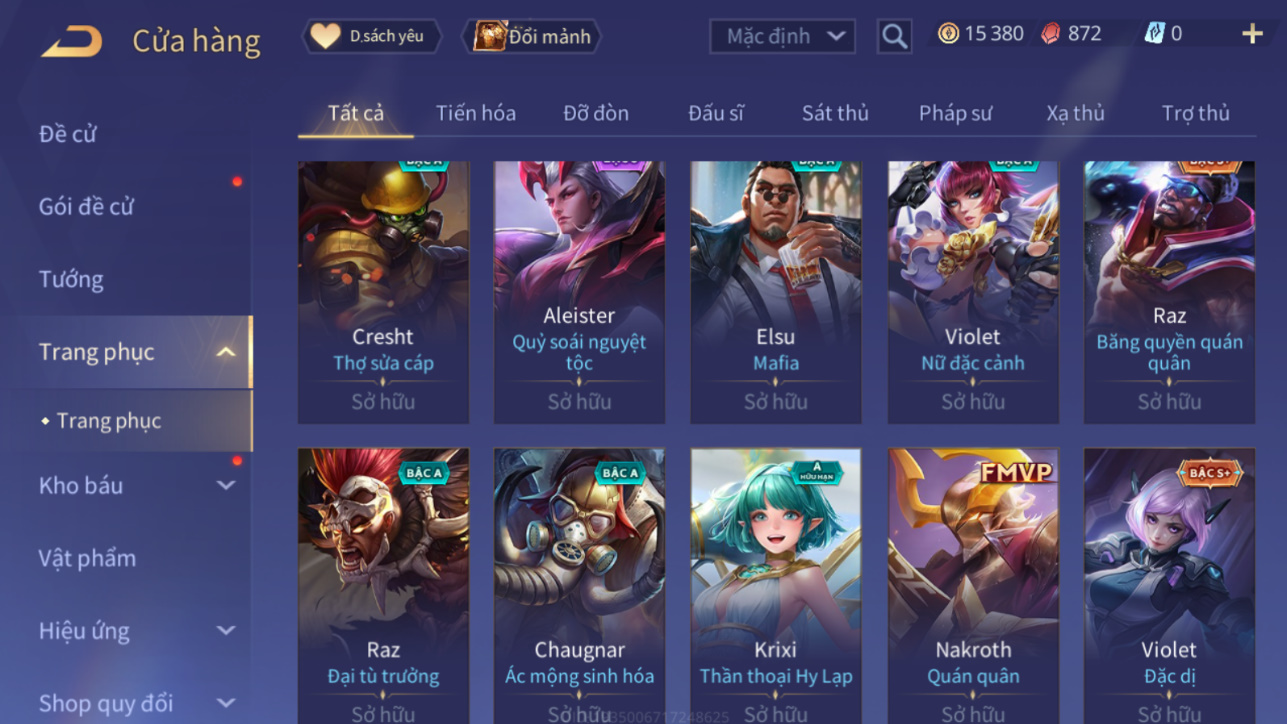
Task: Switch to the Pháp sư tab
Action: pyautogui.click(x=955, y=113)
